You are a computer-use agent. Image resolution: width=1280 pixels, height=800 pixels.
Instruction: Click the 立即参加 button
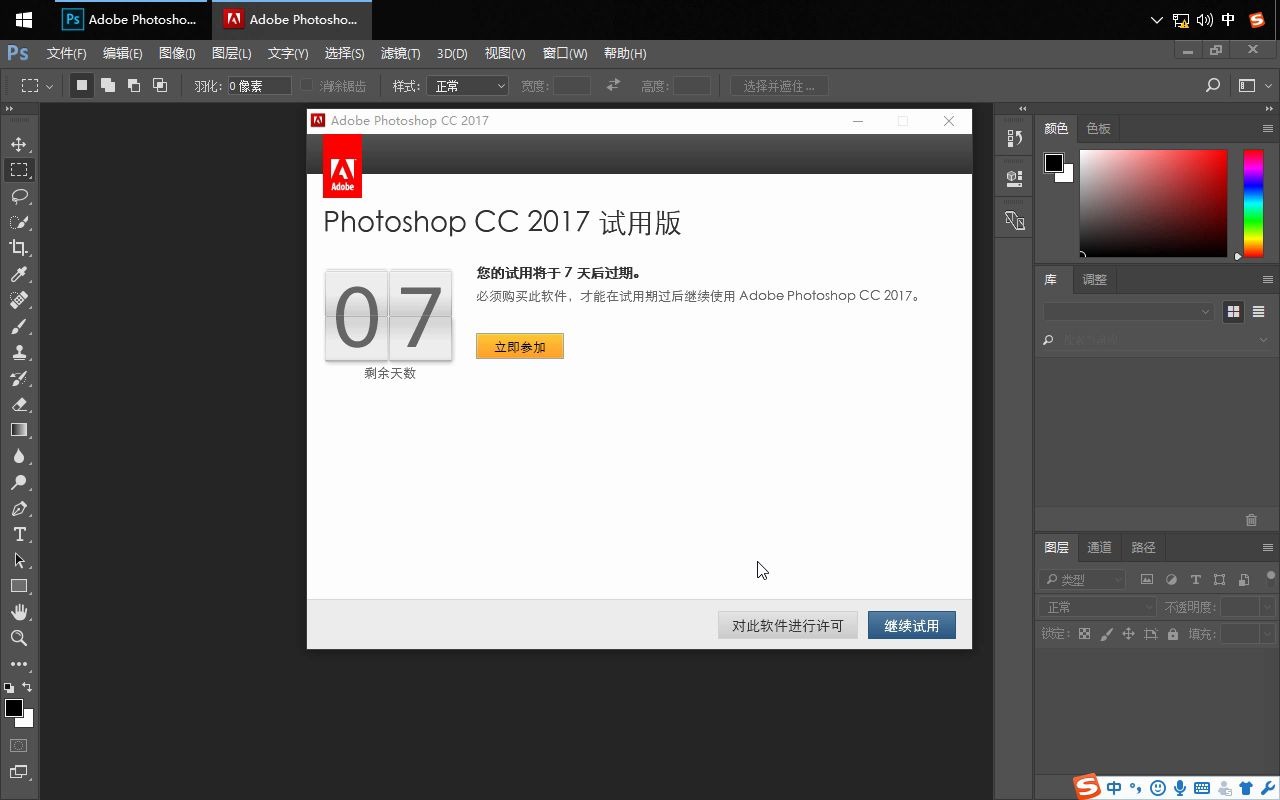[x=520, y=345]
